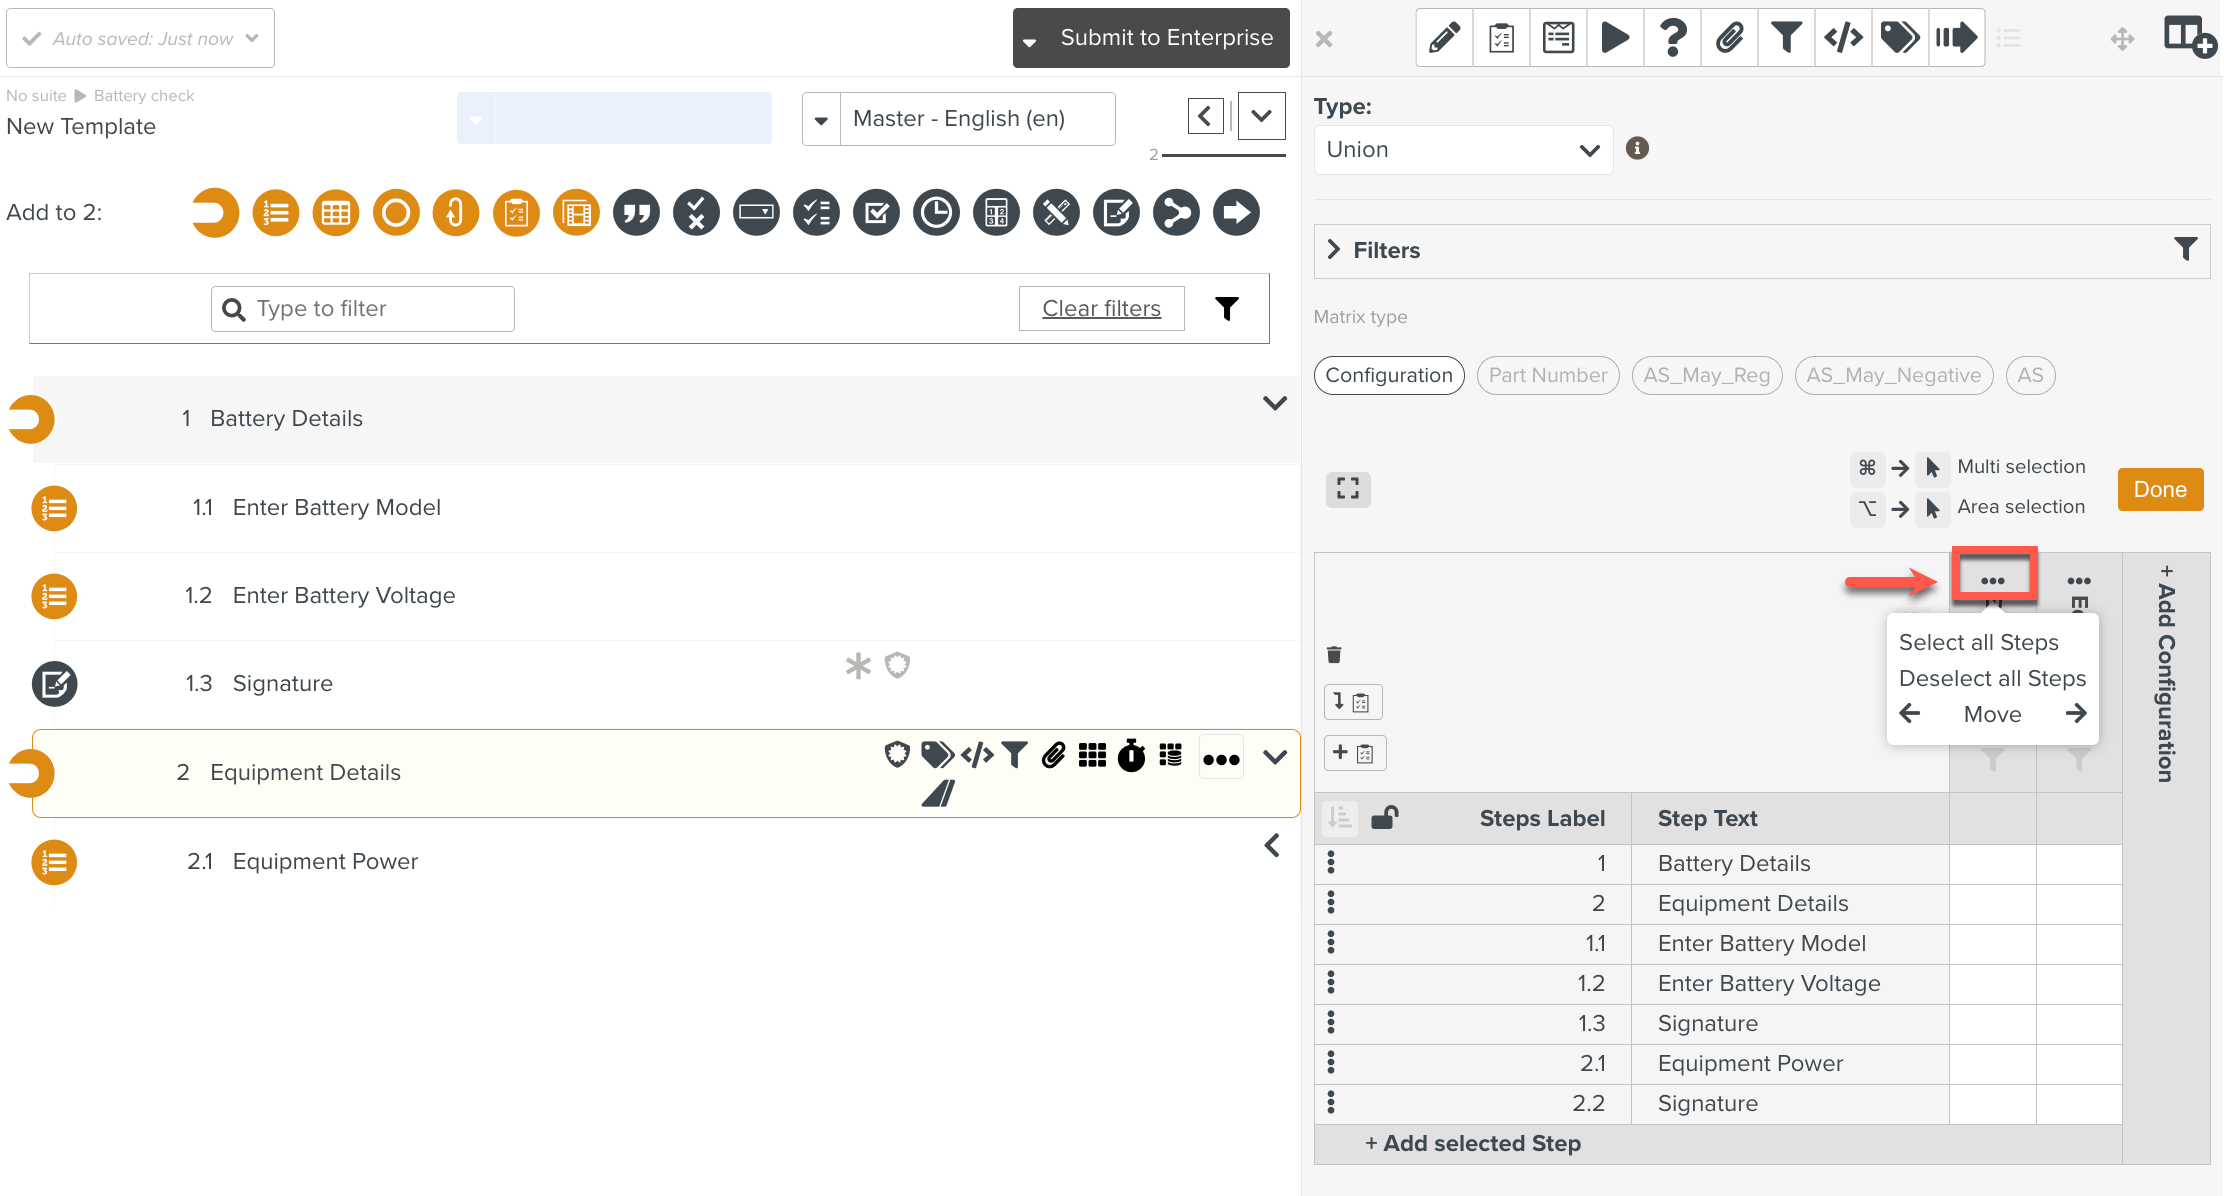The image size is (2224, 1196).
Task: Toggle the unlock padlock icon in matrix header
Action: (x=1385, y=818)
